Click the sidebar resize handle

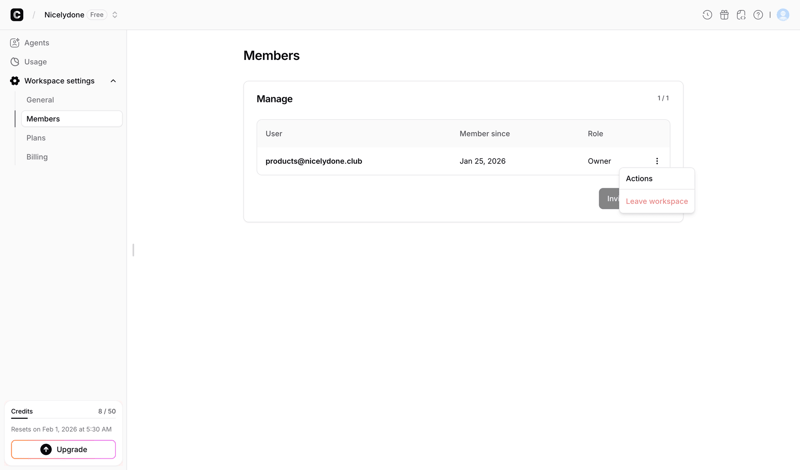coord(133,250)
